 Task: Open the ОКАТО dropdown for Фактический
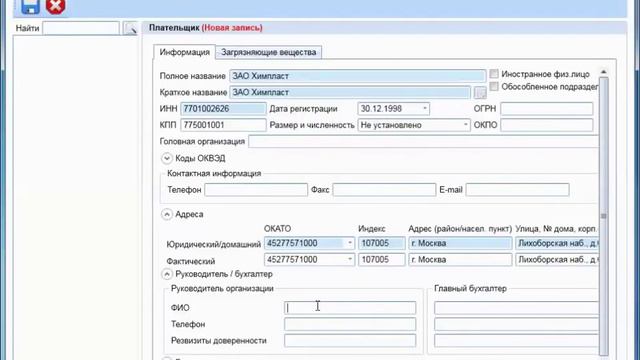pyautogui.click(x=350, y=260)
